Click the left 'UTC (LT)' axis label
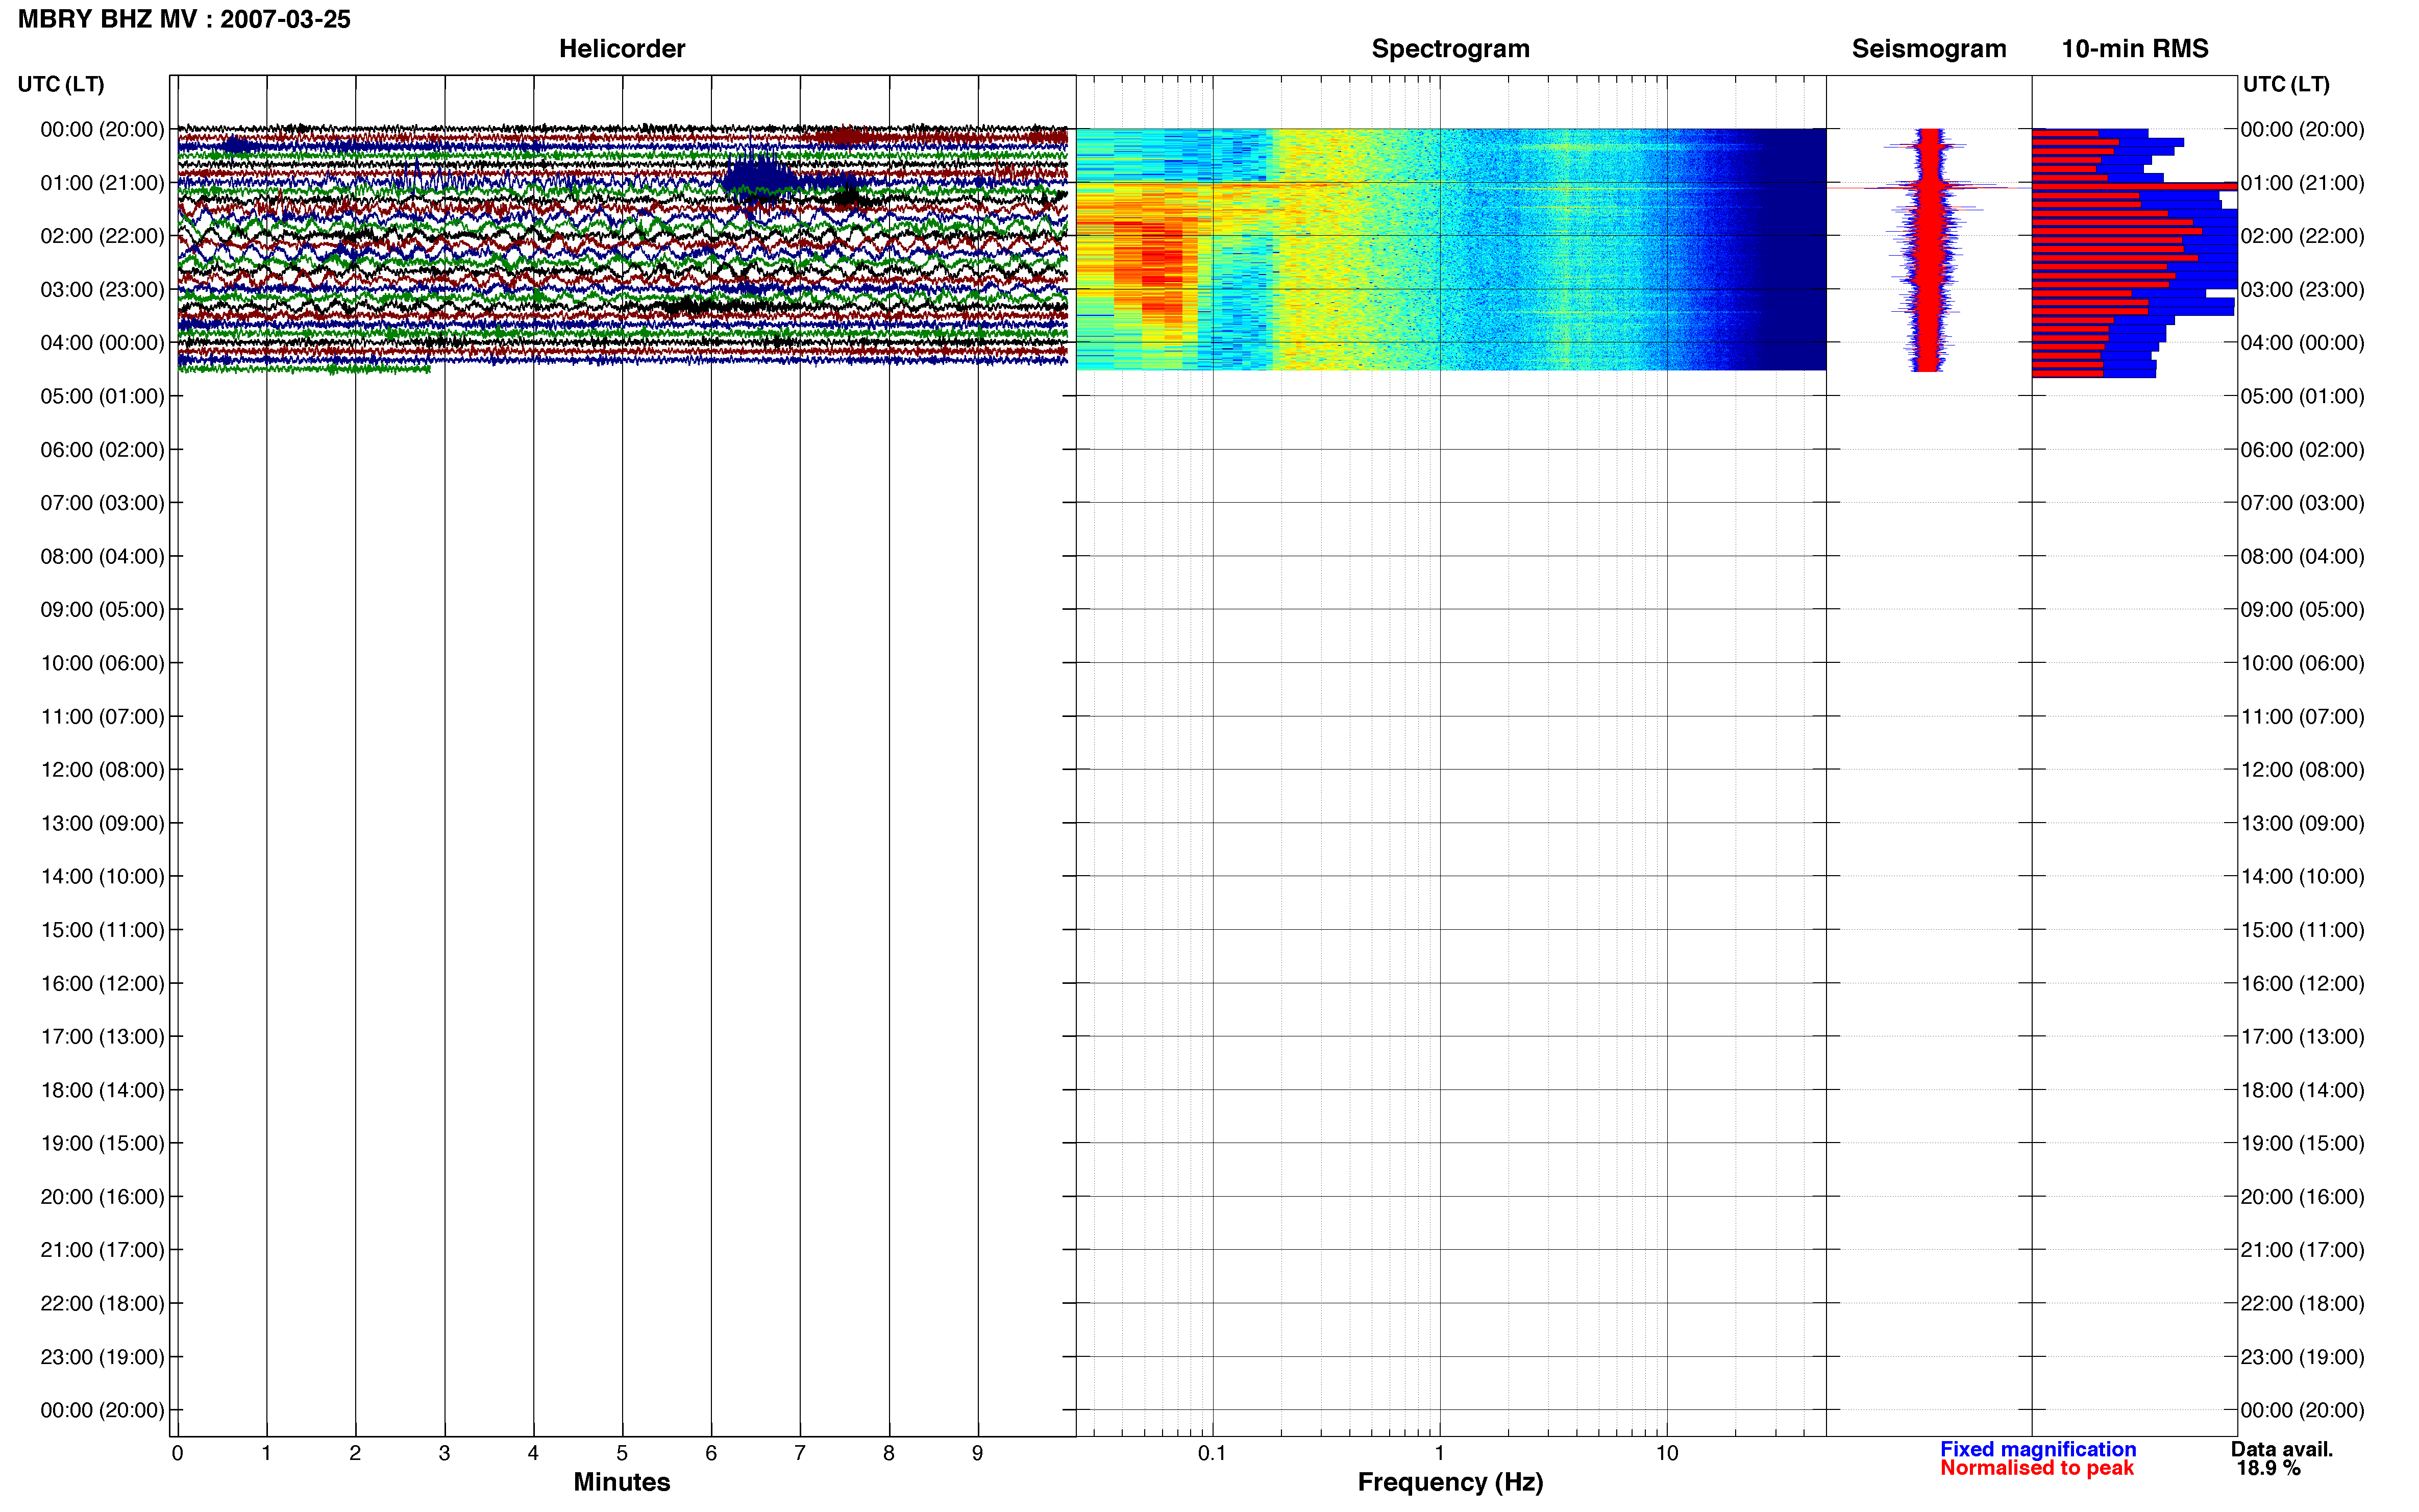The image size is (2419, 1512). click(x=61, y=84)
